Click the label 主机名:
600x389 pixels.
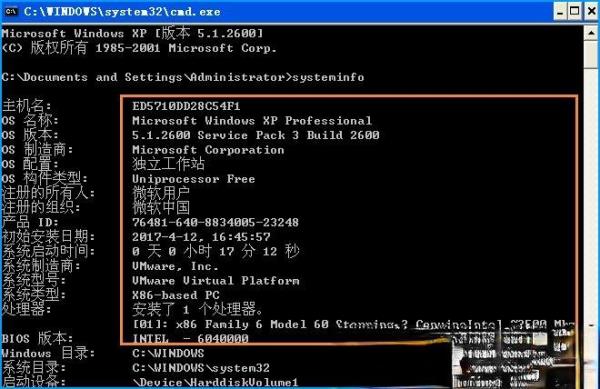pos(26,106)
